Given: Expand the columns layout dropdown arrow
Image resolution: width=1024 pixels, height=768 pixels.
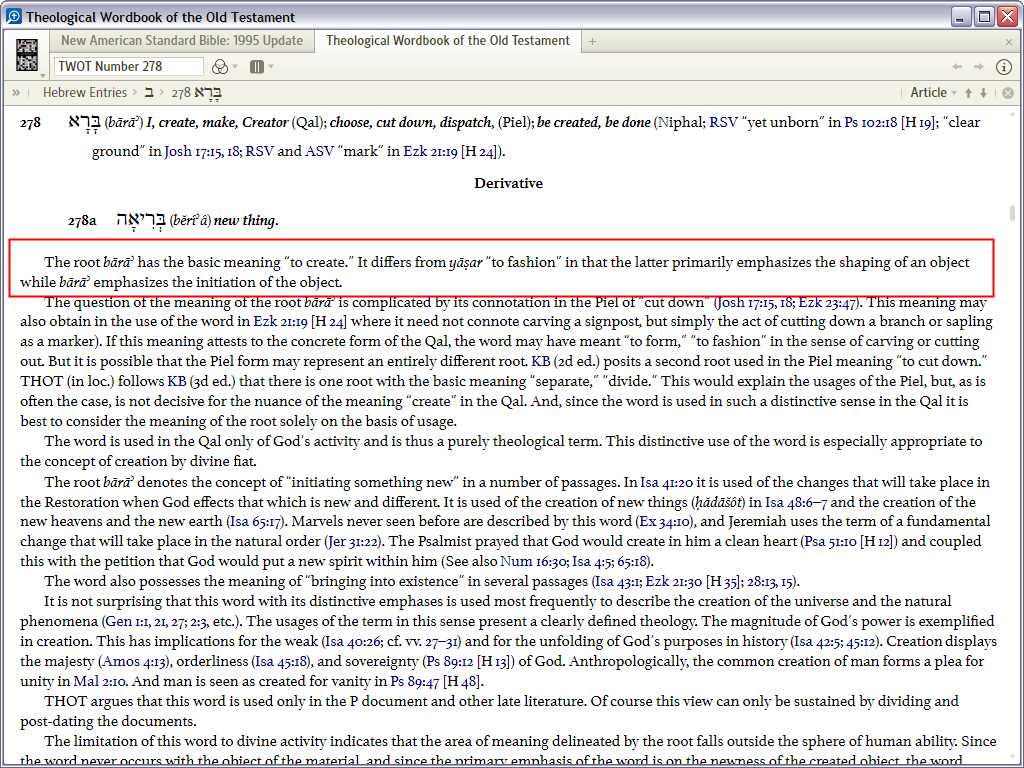Looking at the screenshot, I should coord(271,67).
